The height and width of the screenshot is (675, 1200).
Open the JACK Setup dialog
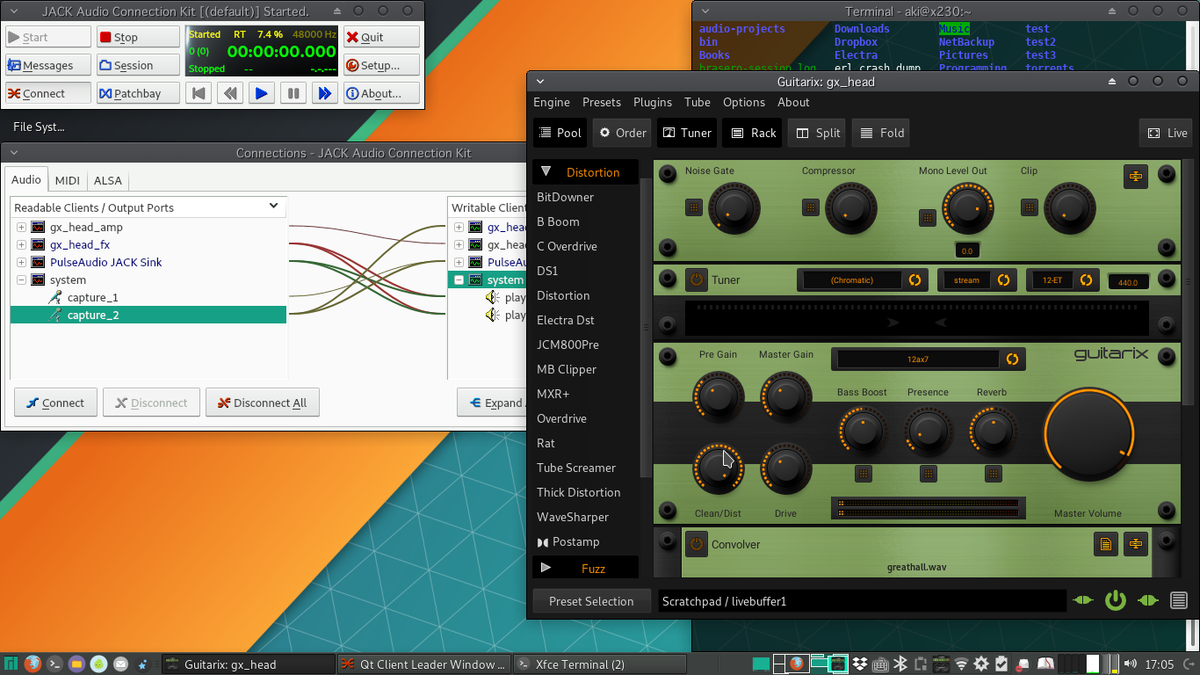click(x=381, y=65)
